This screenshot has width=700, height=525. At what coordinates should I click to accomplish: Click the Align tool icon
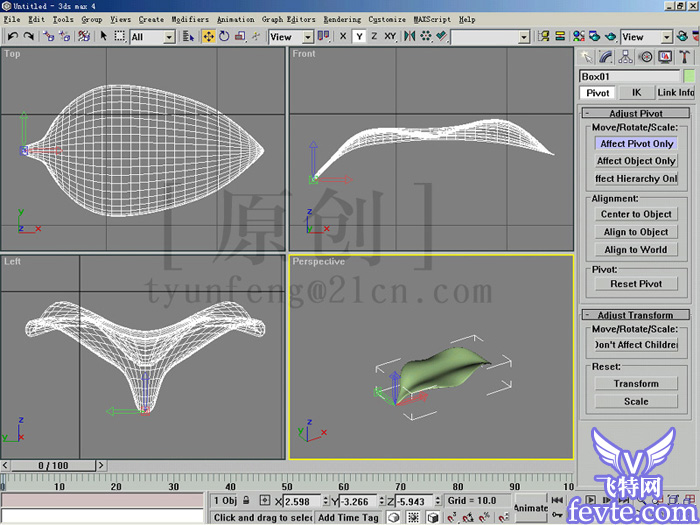(x=442, y=36)
